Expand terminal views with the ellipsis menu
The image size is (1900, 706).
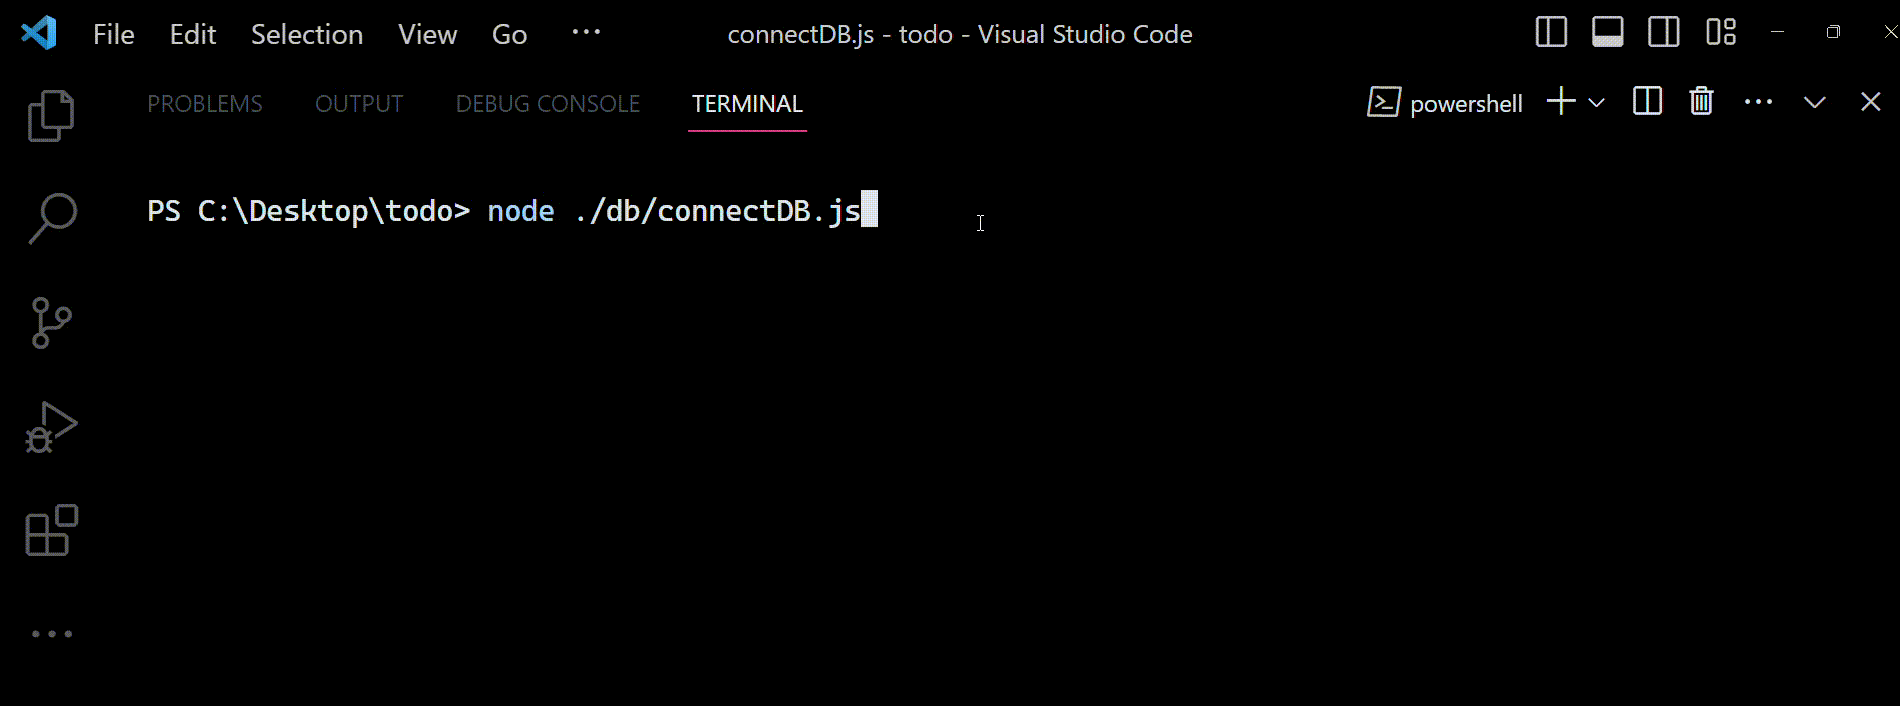click(x=1758, y=101)
